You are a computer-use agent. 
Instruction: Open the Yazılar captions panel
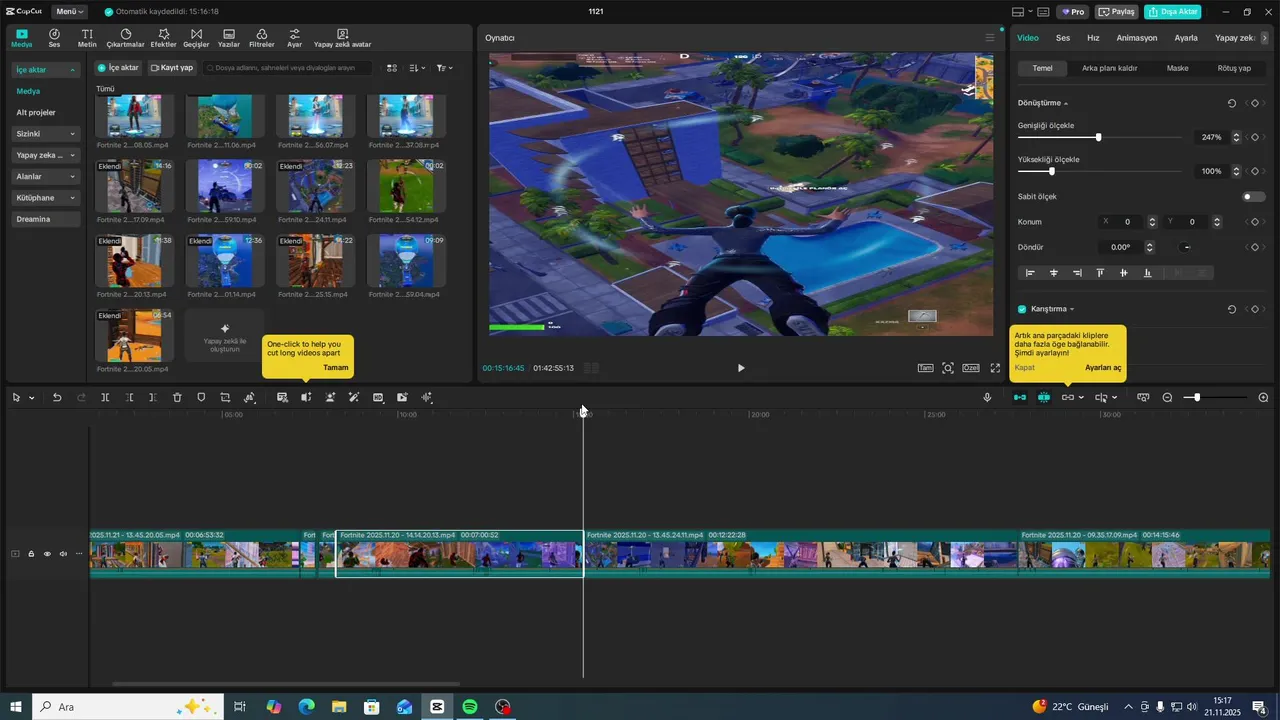[229, 38]
